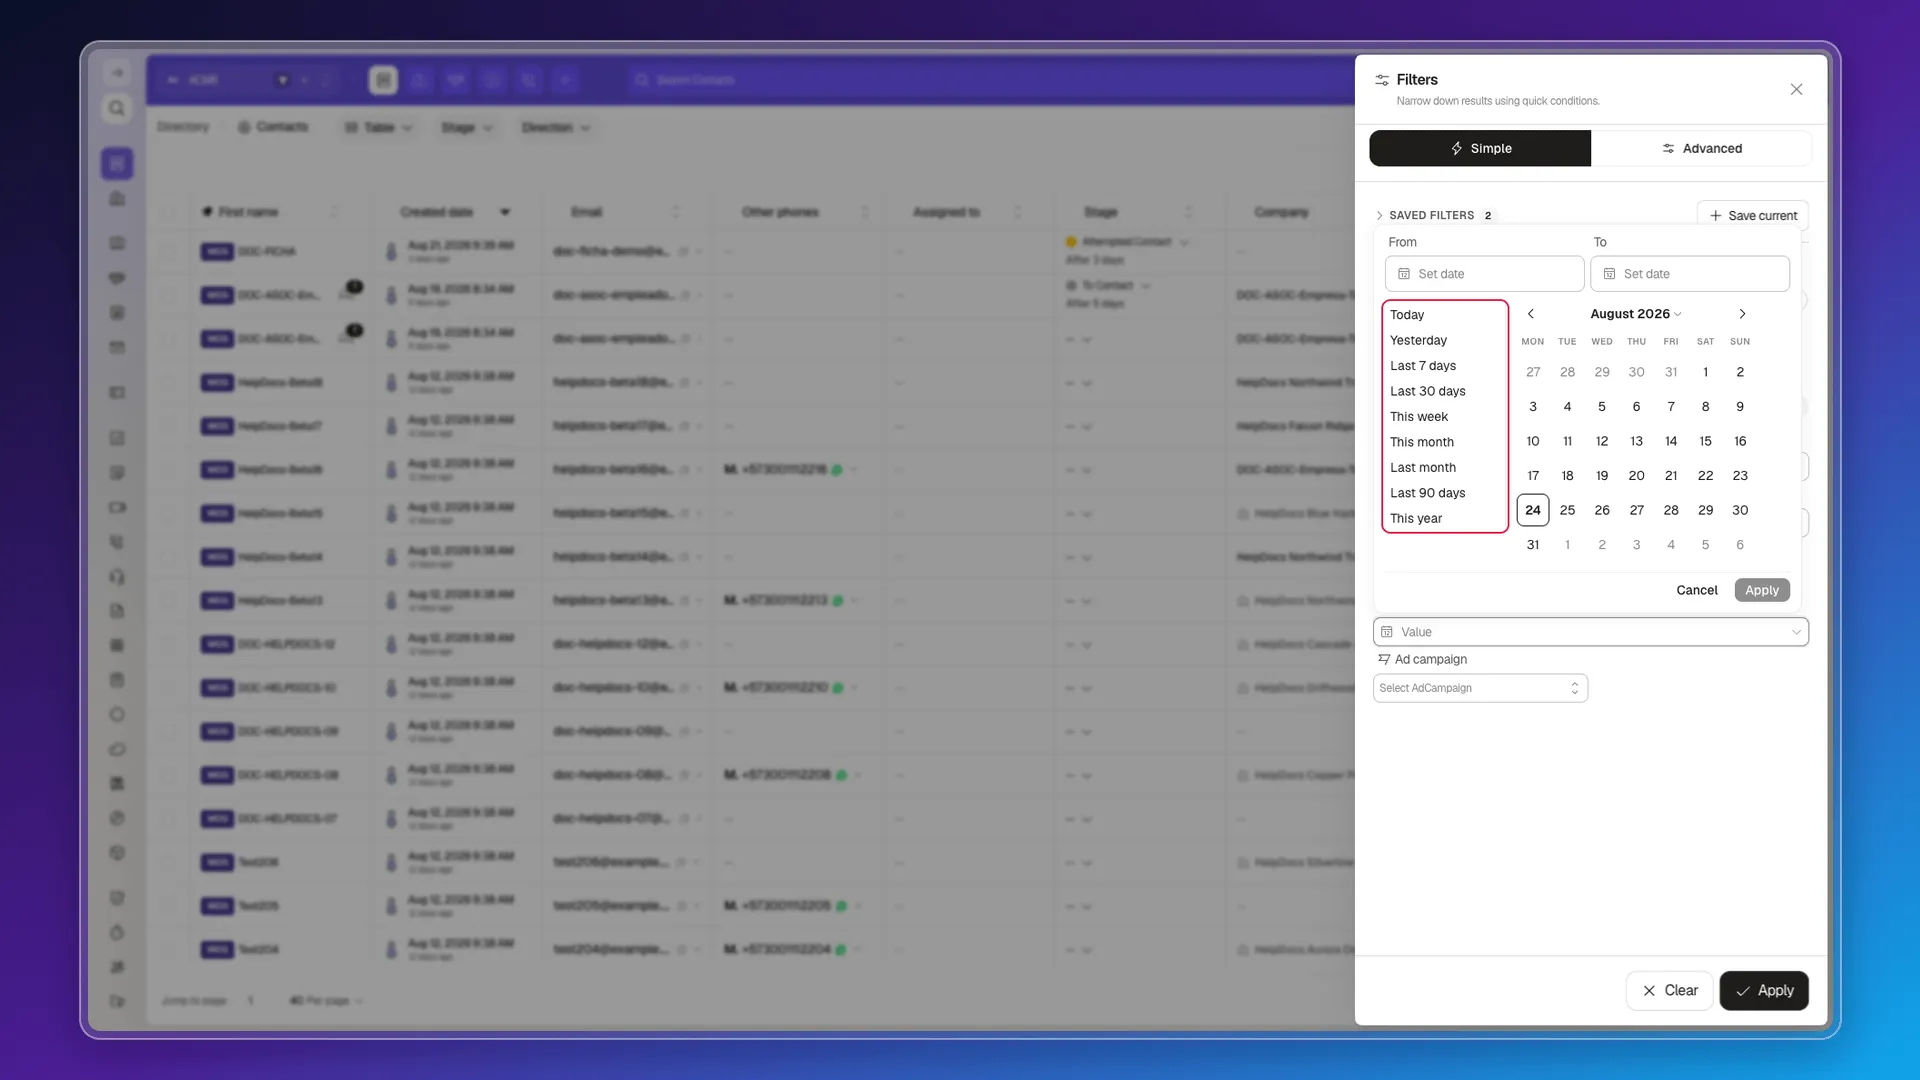This screenshot has width=1920, height=1080.
Task: Pick the Last month preset
Action: (1422, 468)
